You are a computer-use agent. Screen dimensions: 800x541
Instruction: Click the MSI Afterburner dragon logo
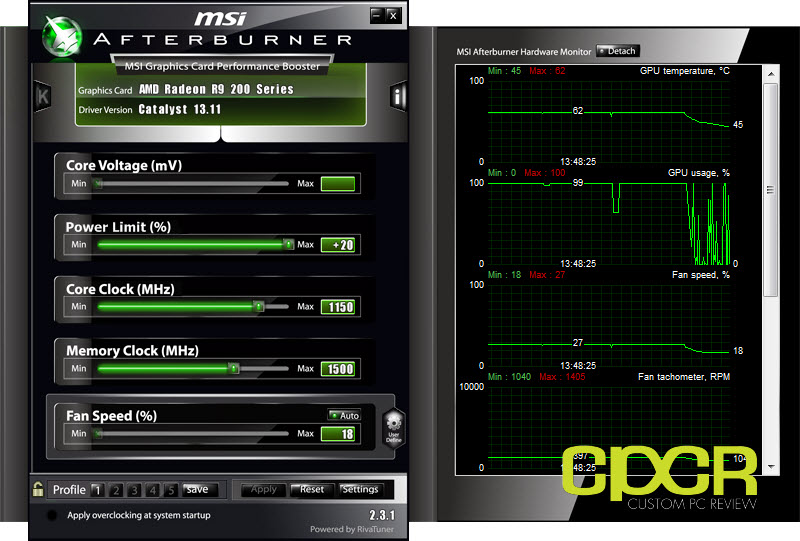click(62, 36)
